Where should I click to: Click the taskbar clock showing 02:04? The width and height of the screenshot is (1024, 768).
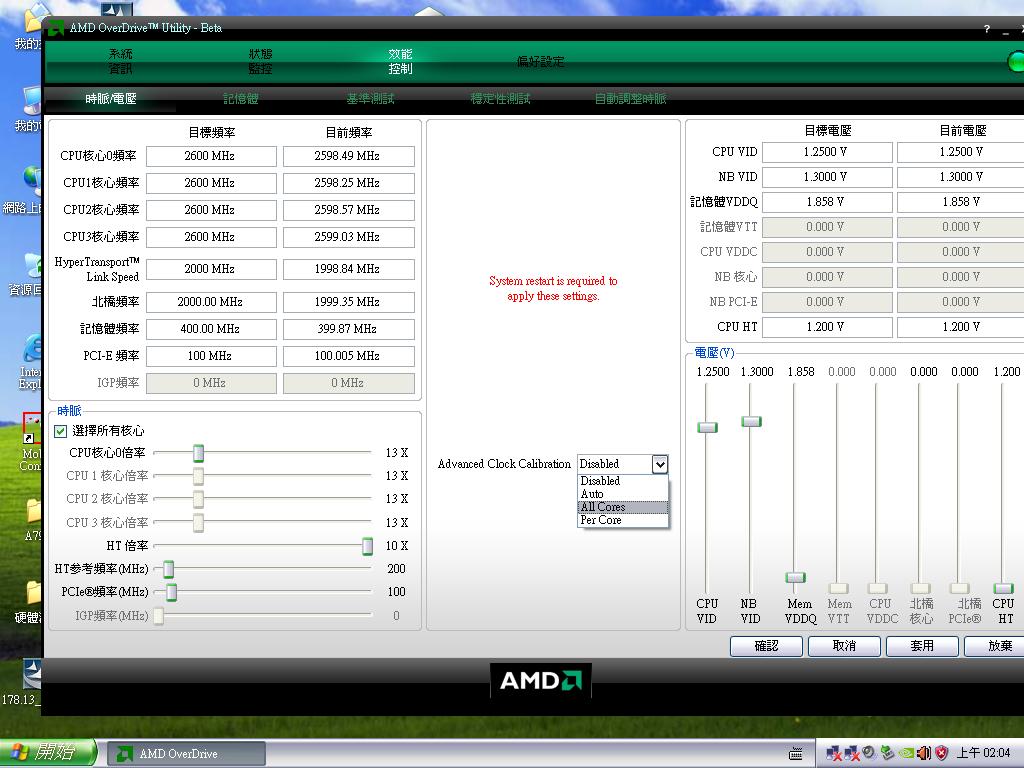pyautogui.click(x=984, y=753)
